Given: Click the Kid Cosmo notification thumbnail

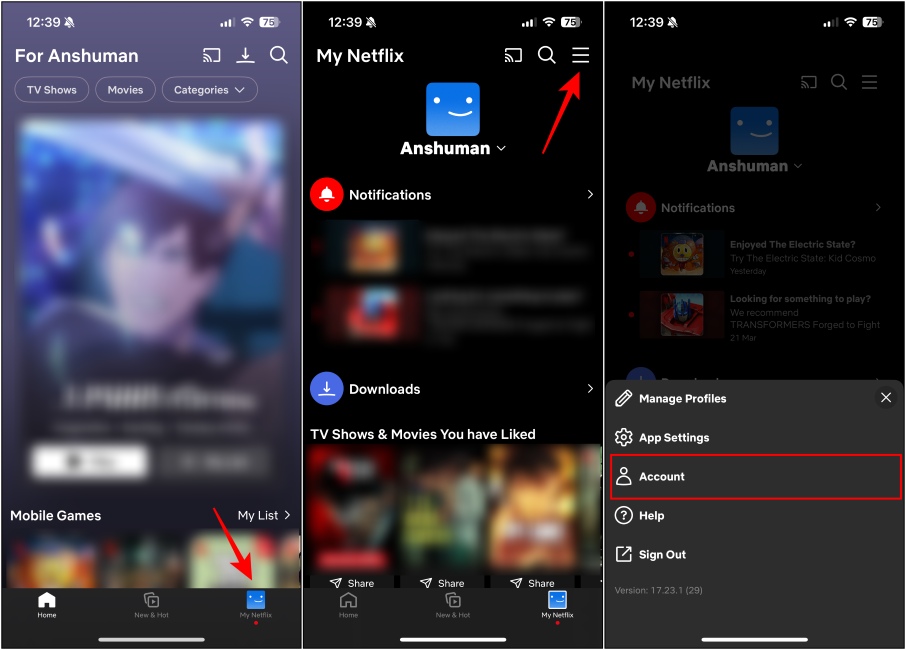Looking at the screenshot, I should [x=684, y=254].
